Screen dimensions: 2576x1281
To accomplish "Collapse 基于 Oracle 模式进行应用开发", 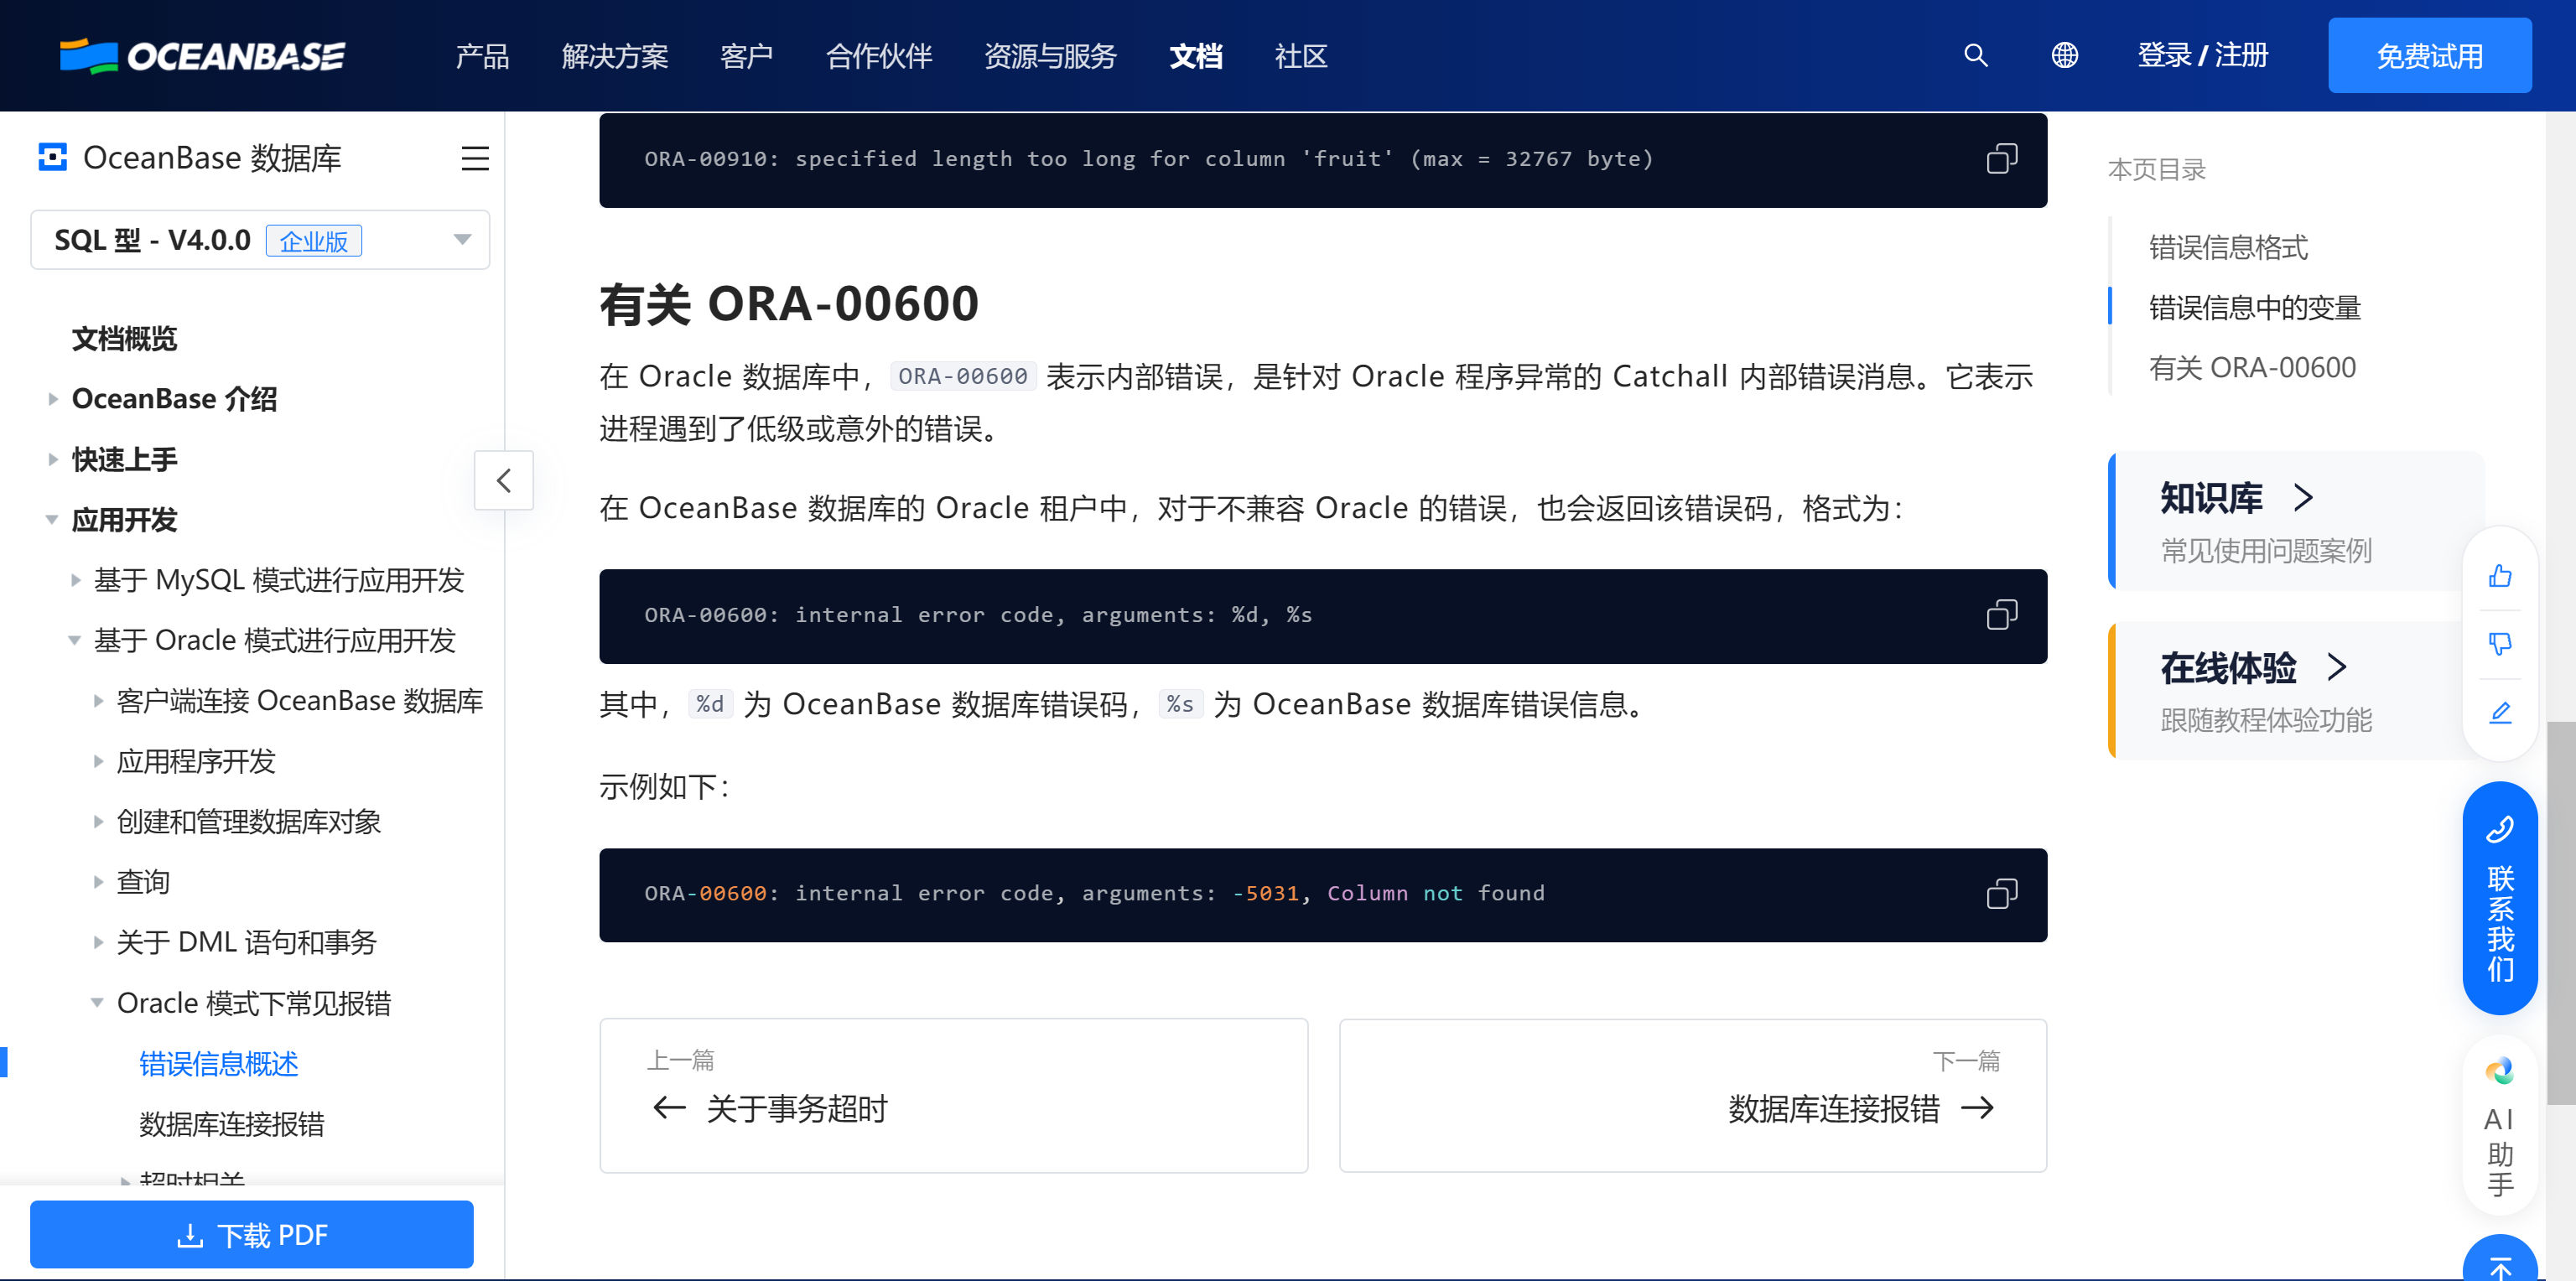I will point(74,640).
